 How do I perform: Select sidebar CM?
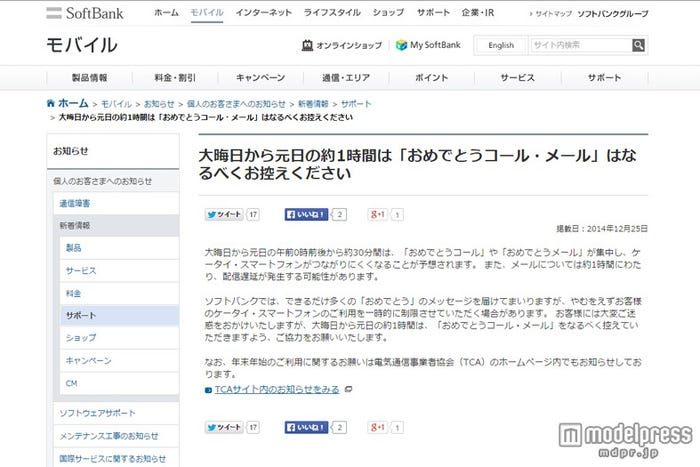[119, 383]
